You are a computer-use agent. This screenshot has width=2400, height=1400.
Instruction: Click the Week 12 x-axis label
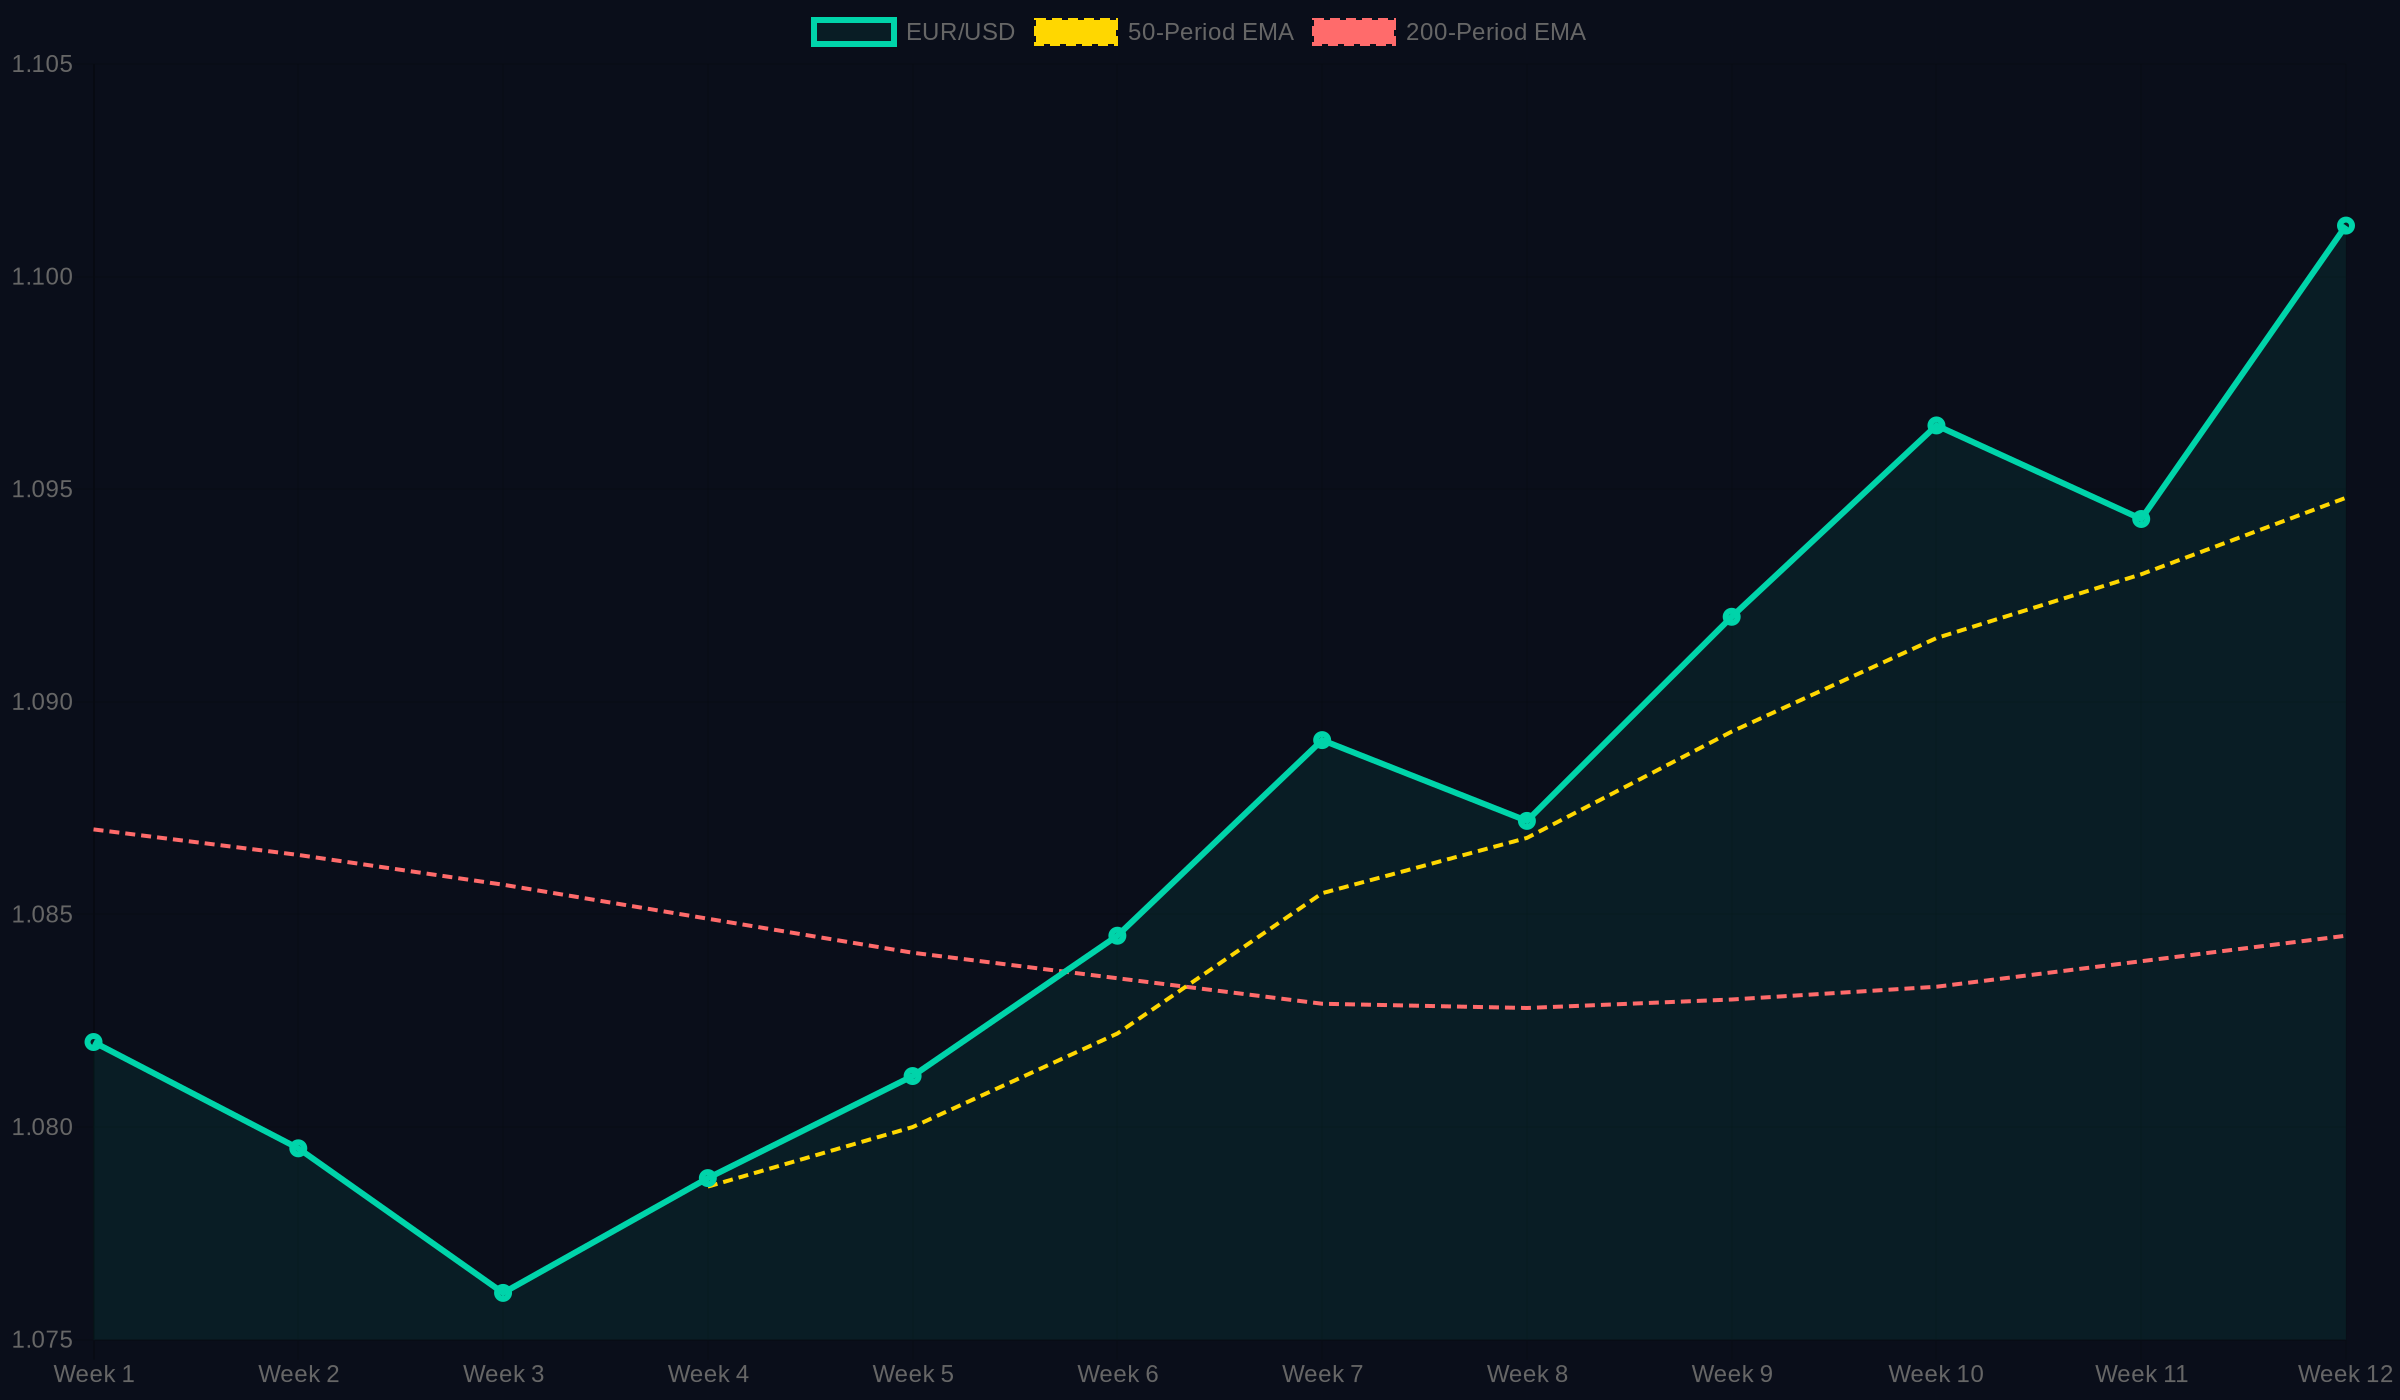point(2344,1374)
